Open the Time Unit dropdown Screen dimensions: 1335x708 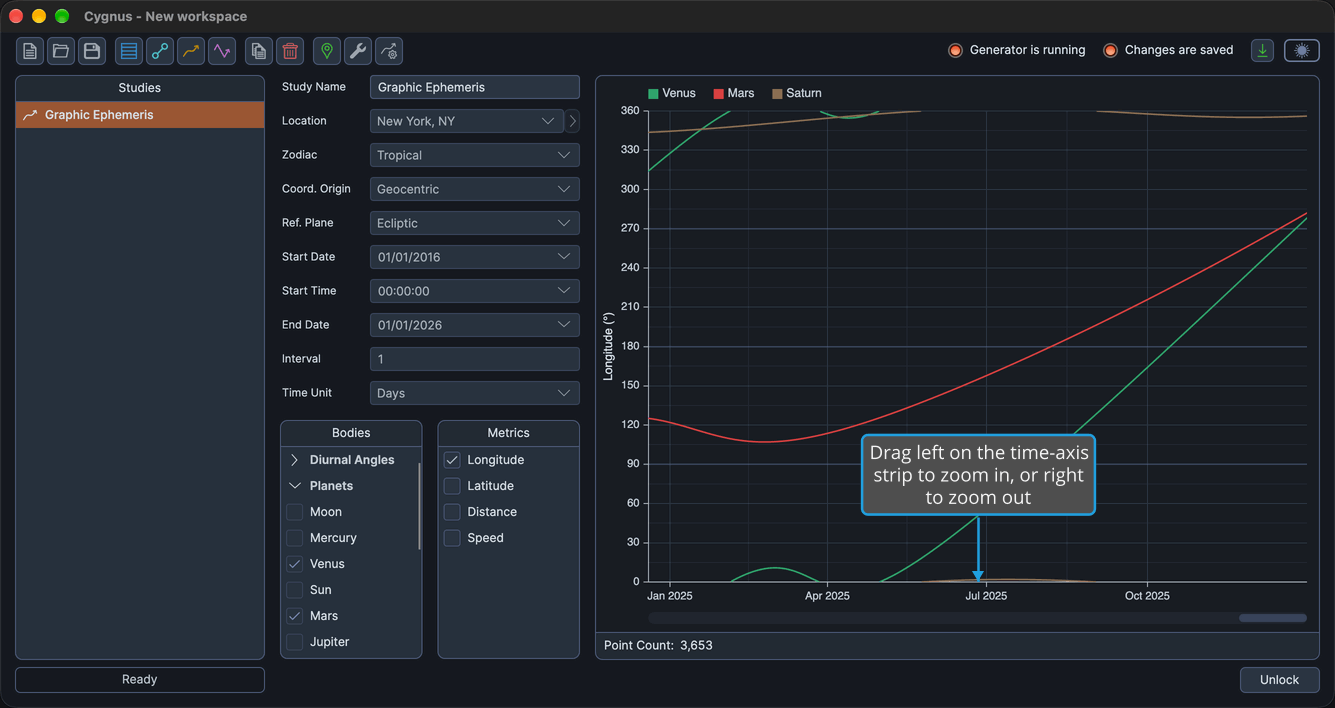pos(475,393)
